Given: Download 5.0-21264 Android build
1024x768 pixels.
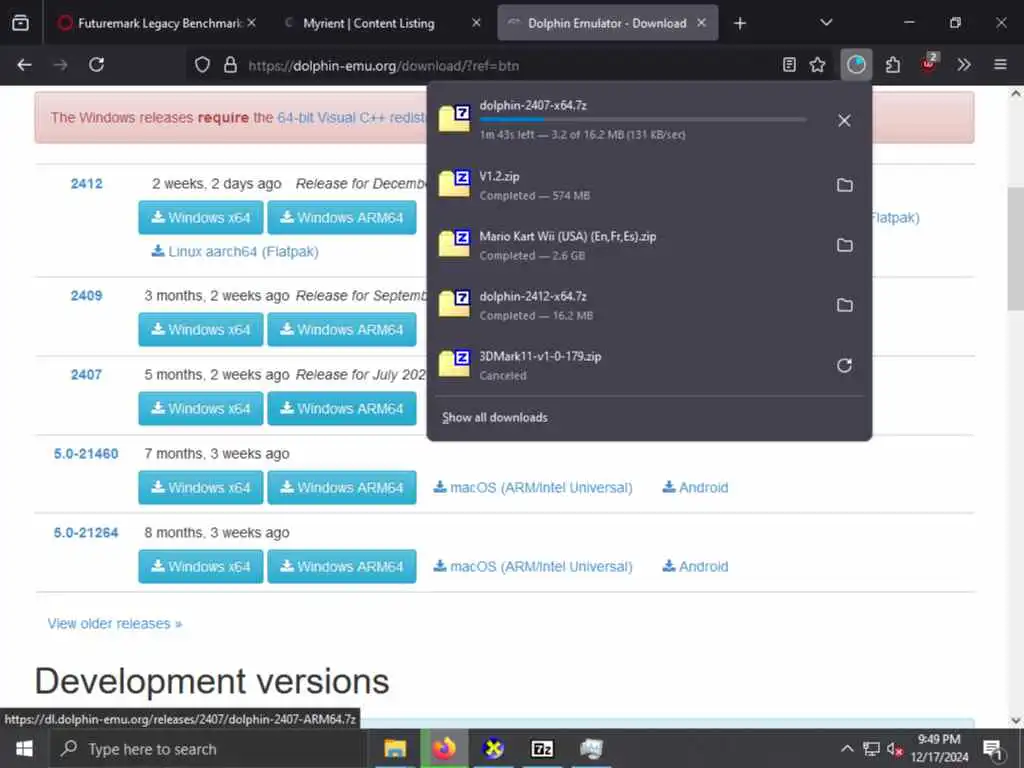Looking at the screenshot, I should (695, 566).
